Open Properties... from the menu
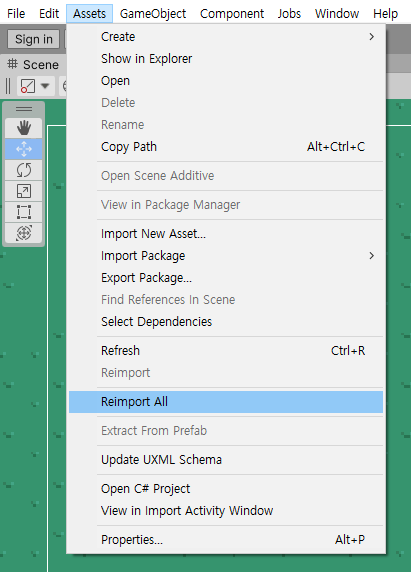This screenshot has height=572, width=411. (226, 540)
